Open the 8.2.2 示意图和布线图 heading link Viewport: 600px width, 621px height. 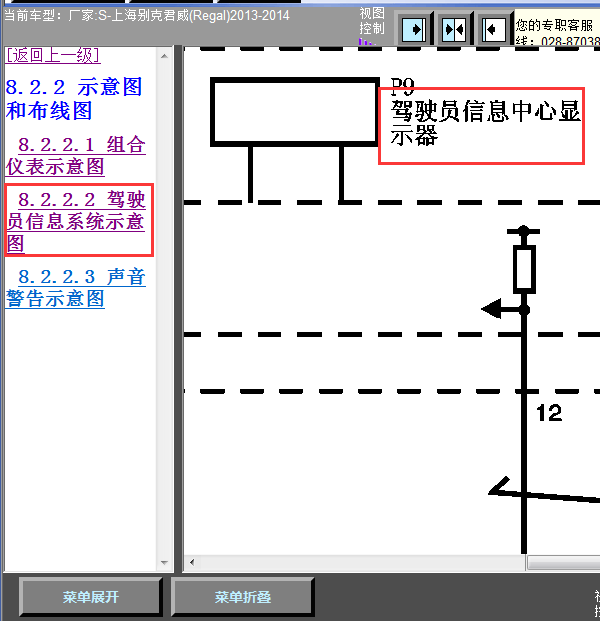(x=74, y=99)
